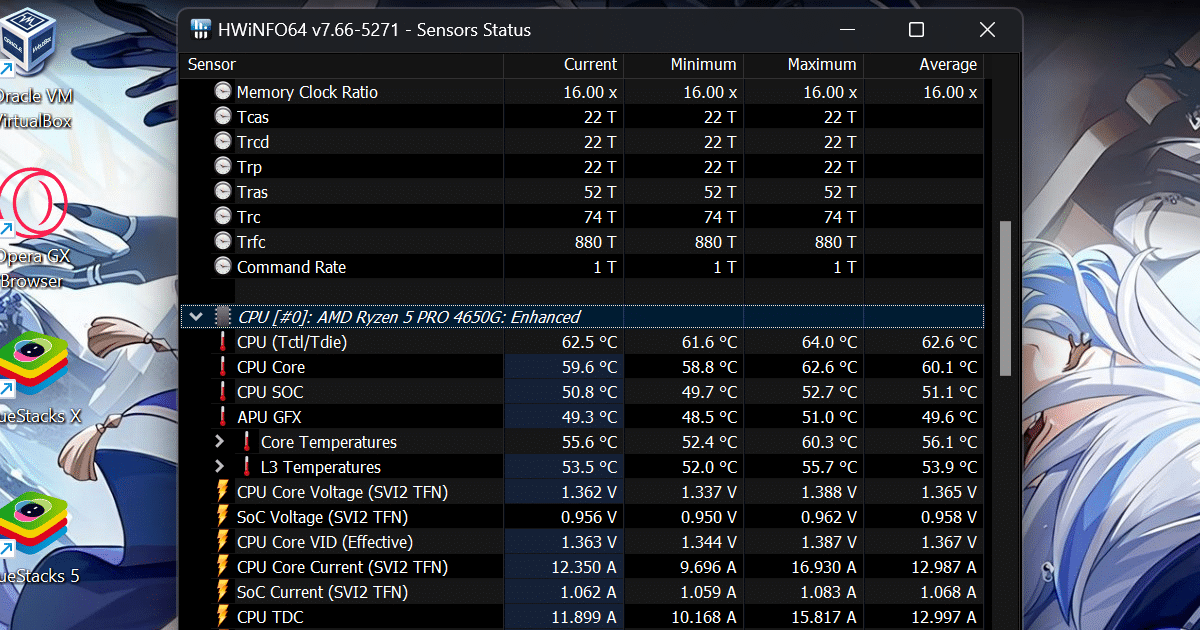
Task: Collapse the AMD Ryzen 5 PRO 4650G group
Action: (197, 317)
